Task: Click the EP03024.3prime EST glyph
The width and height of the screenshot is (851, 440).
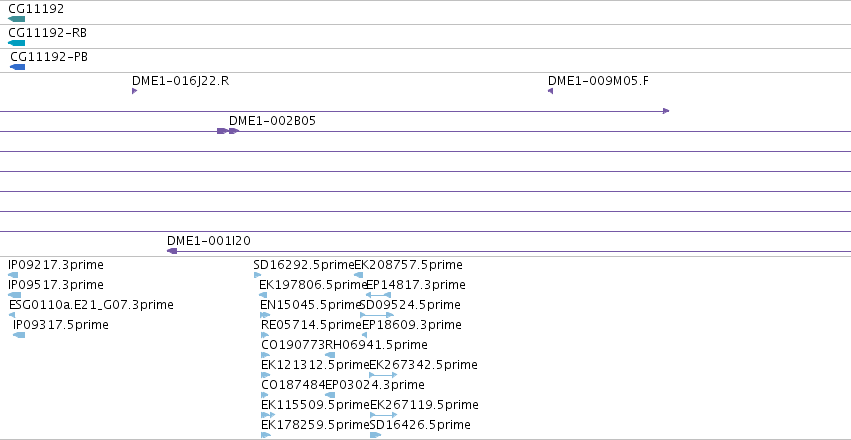Action: pos(330,395)
